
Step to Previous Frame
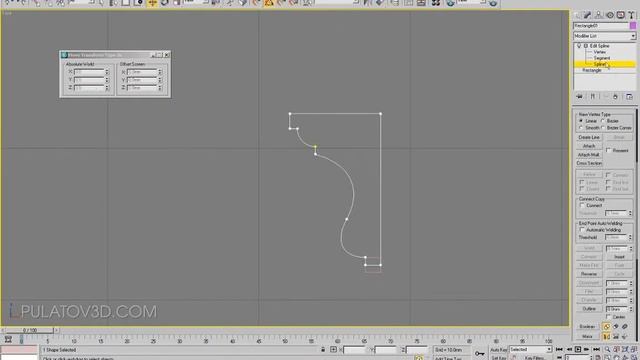point(569,349)
